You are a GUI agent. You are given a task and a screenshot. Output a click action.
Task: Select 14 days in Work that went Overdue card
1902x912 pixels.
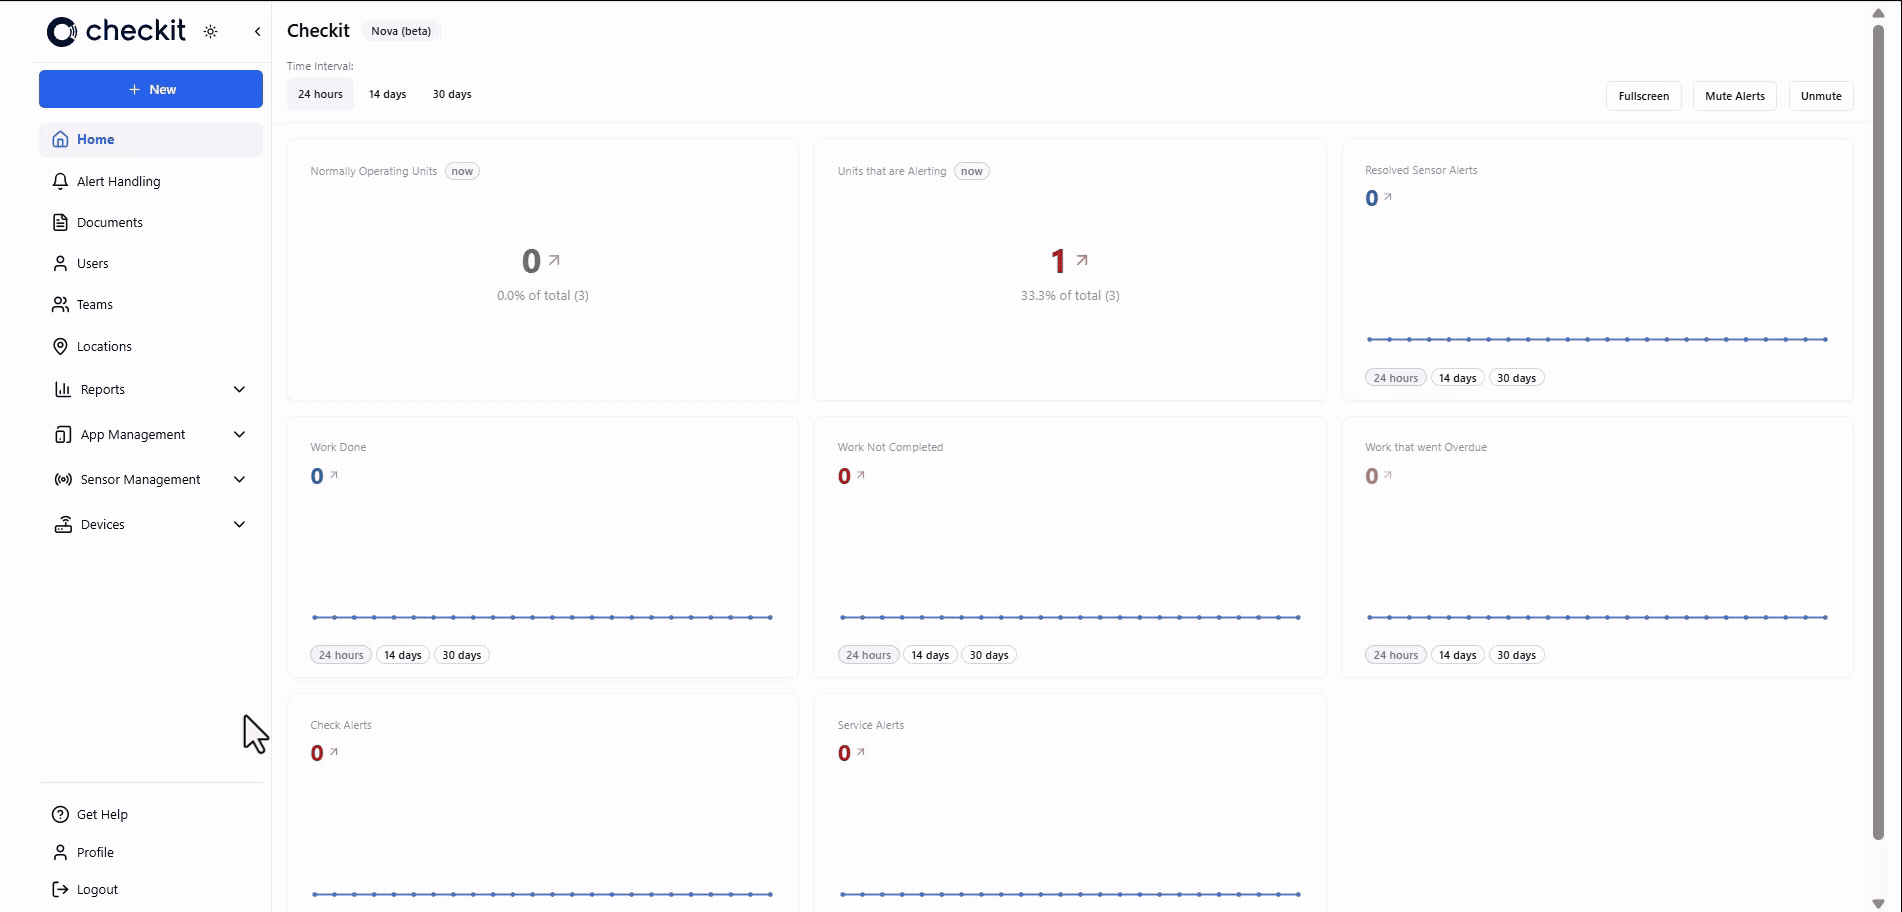point(1457,655)
